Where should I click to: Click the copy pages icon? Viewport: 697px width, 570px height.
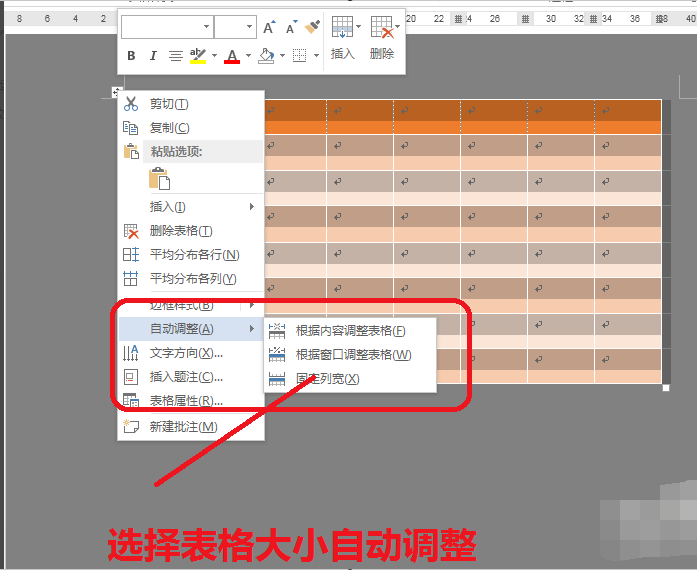(x=131, y=128)
